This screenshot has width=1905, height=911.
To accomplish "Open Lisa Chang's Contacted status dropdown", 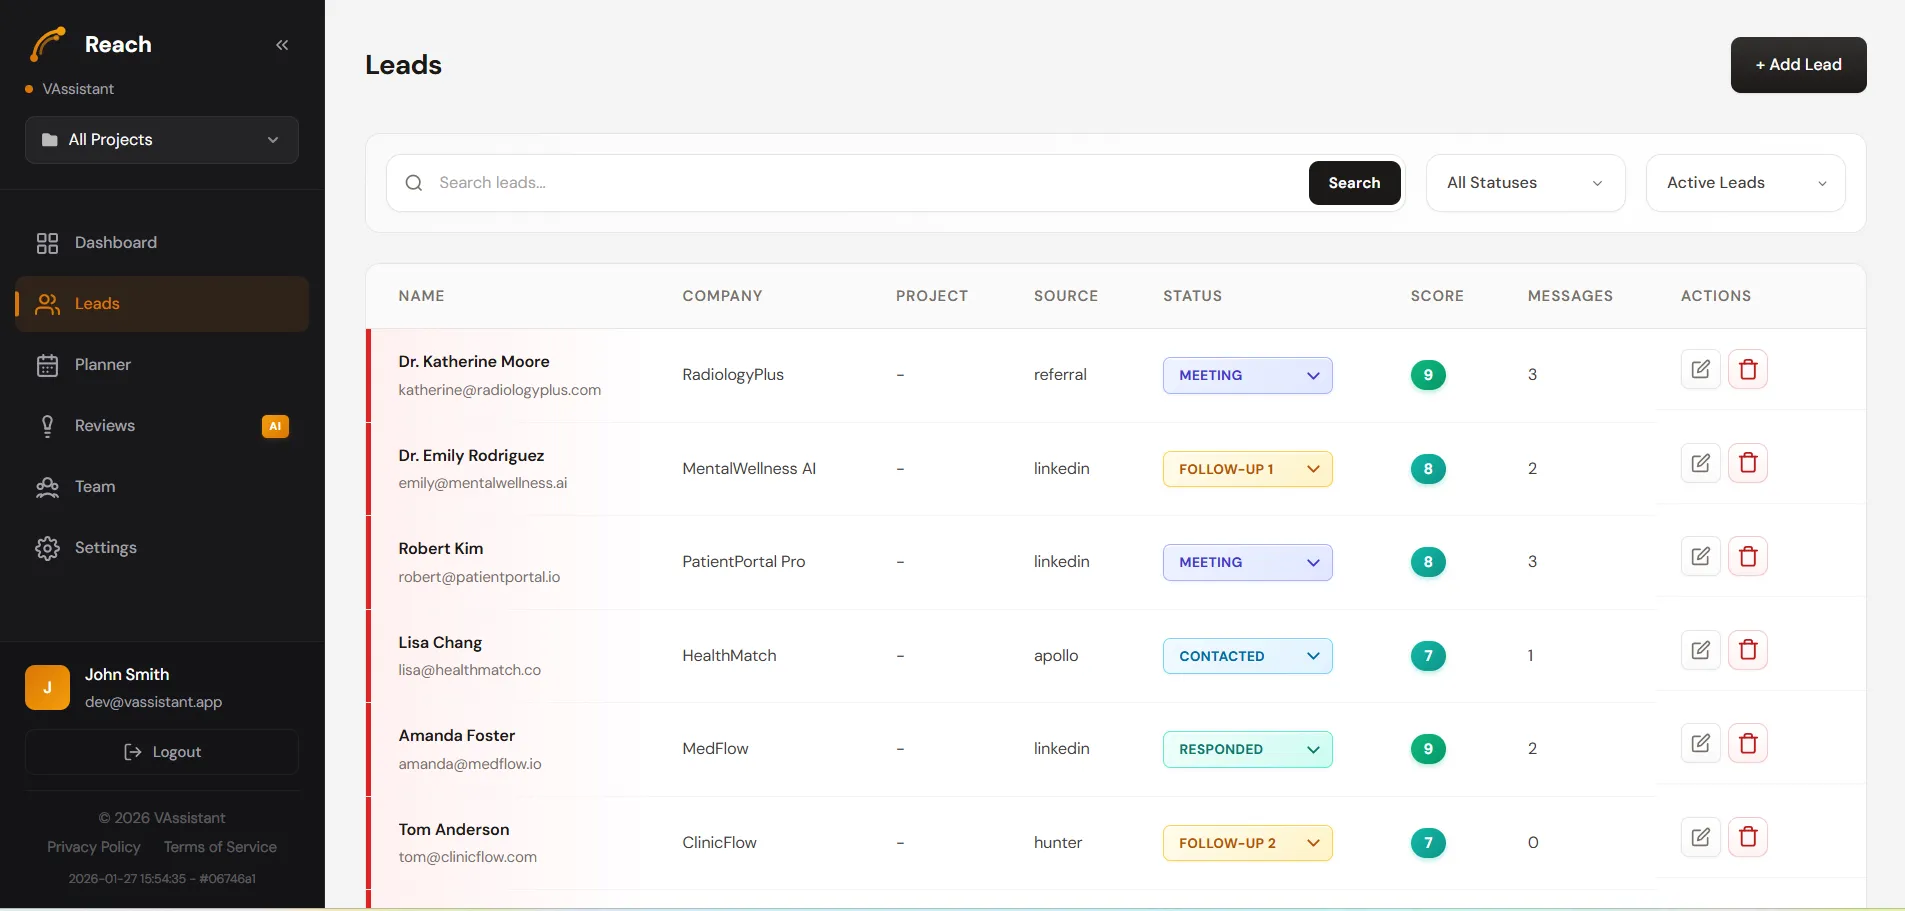I will [x=1247, y=656].
